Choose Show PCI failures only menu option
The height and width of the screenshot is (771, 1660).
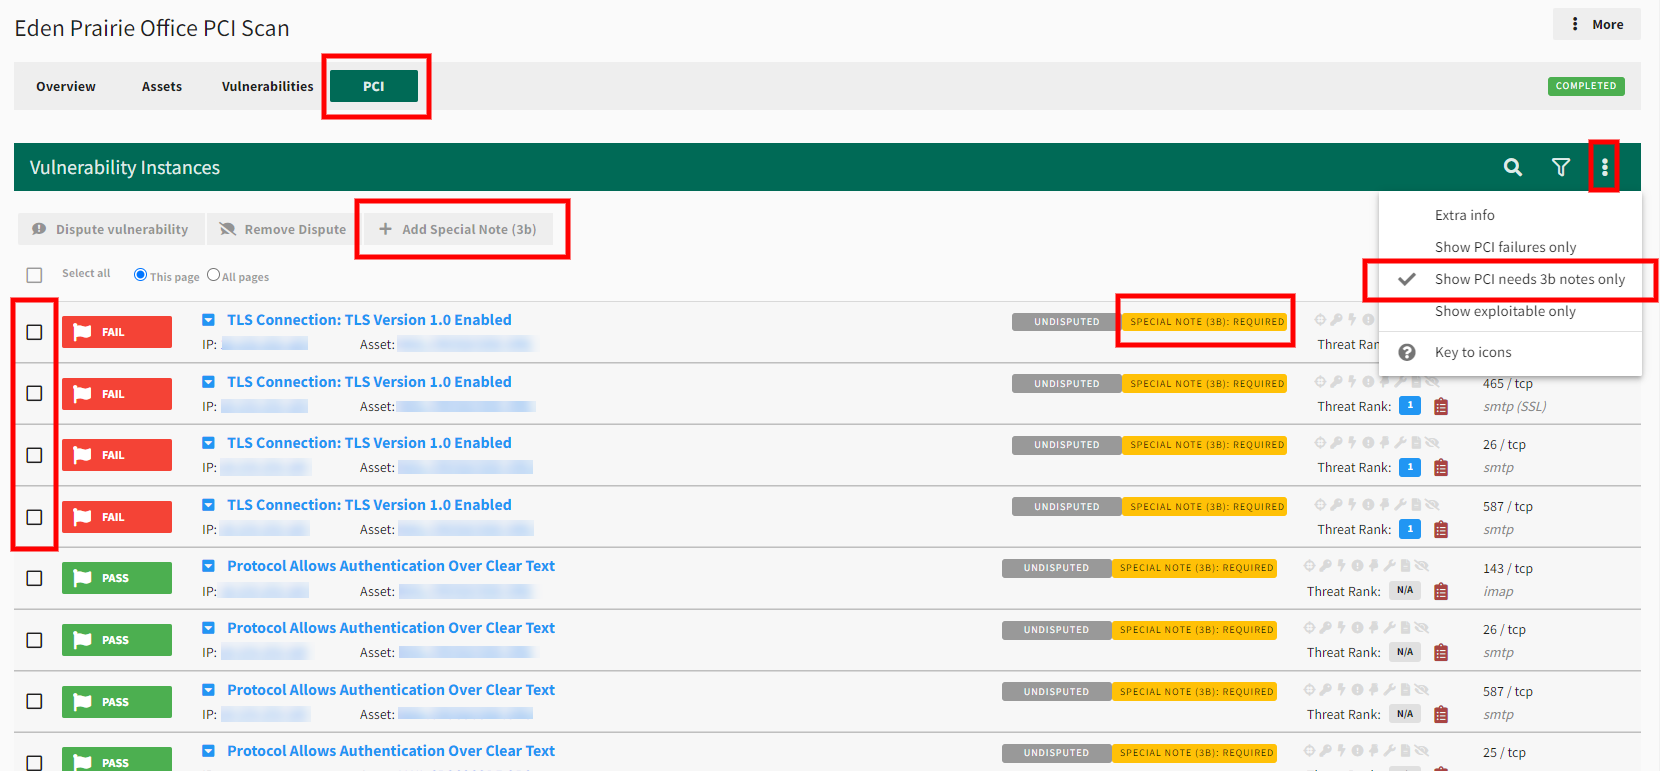(x=1505, y=247)
